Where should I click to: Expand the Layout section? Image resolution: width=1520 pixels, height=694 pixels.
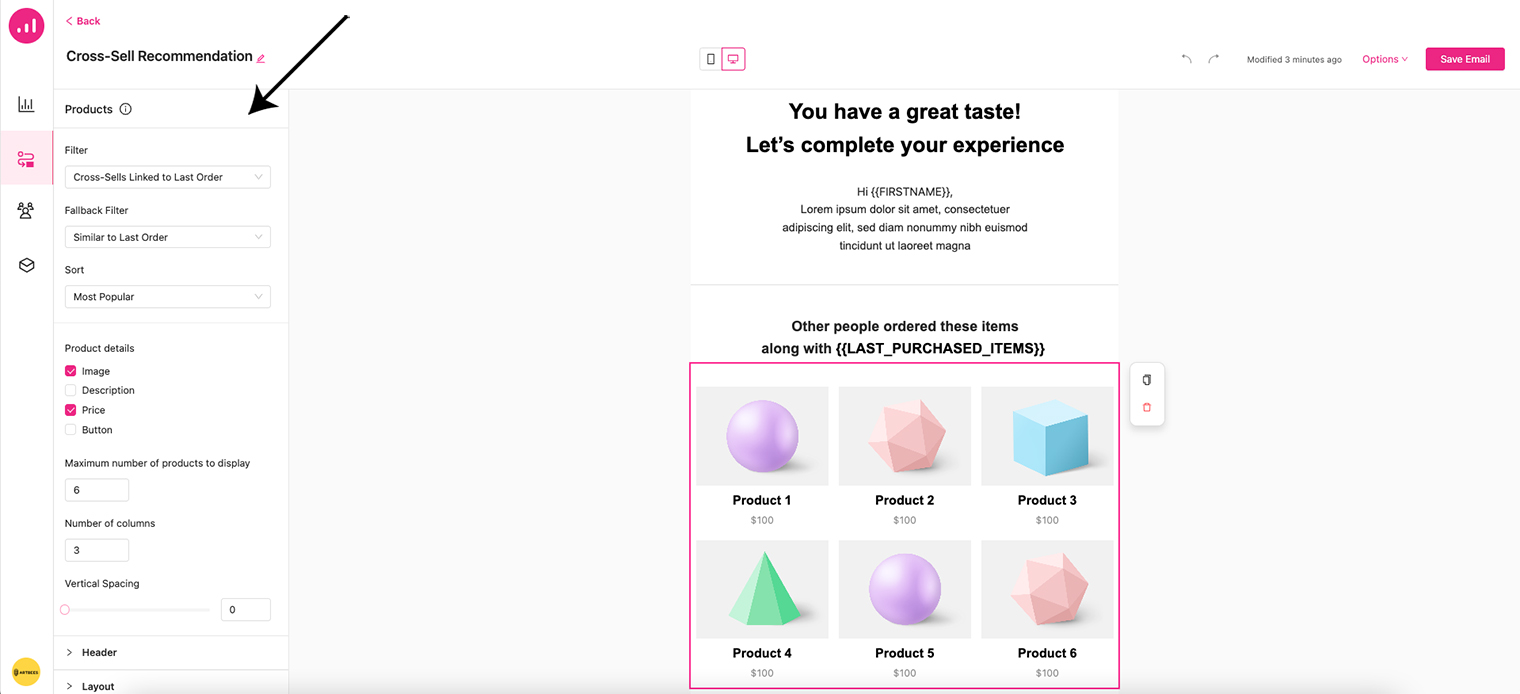coord(171,684)
